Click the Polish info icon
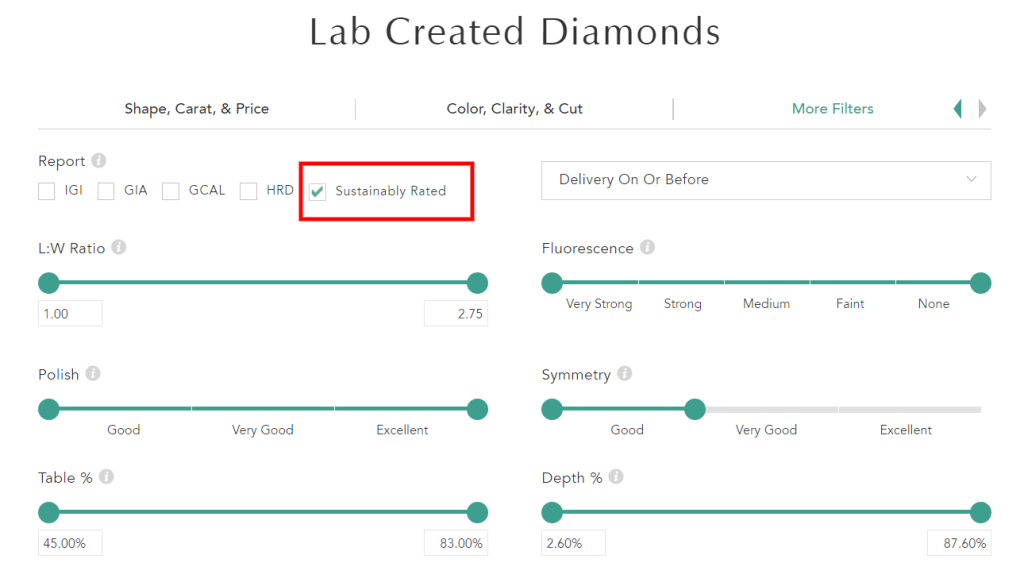1024x586 pixels. 93,374
